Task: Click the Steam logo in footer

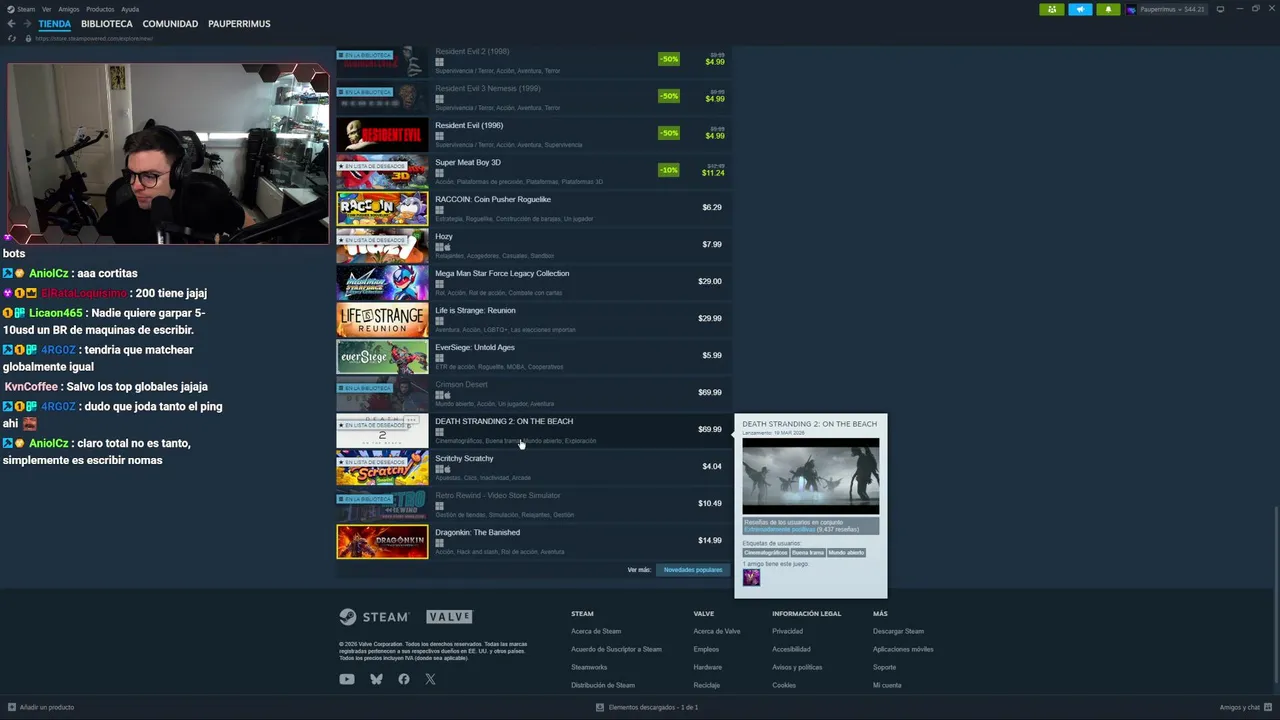Action: point(373,617)
